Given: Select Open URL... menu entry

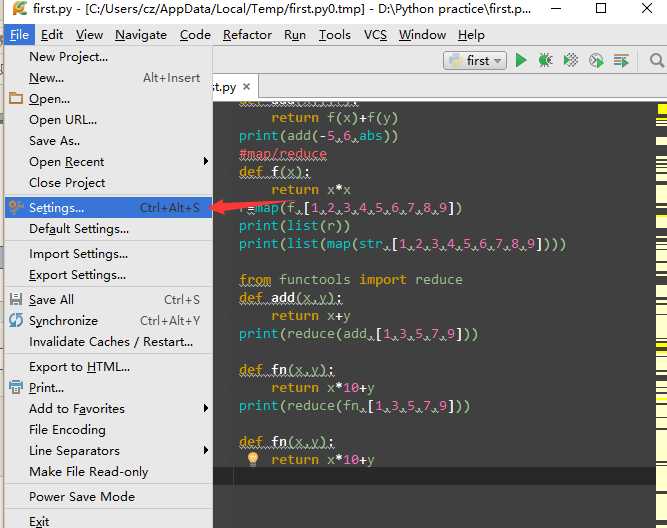Looking at the screenshot, I should (108, 120).
